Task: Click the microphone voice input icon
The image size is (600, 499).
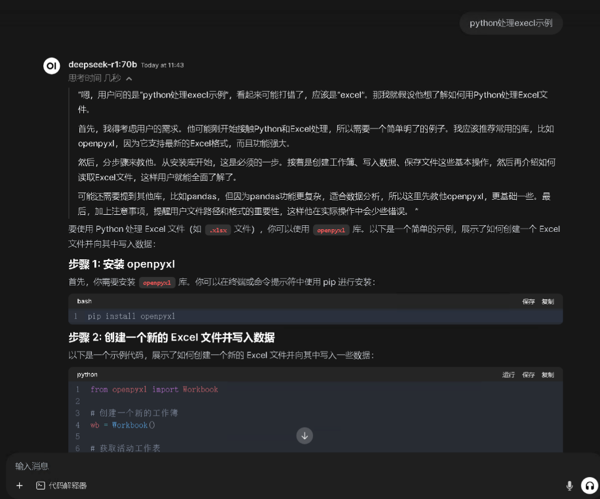Action: point(570,485)
